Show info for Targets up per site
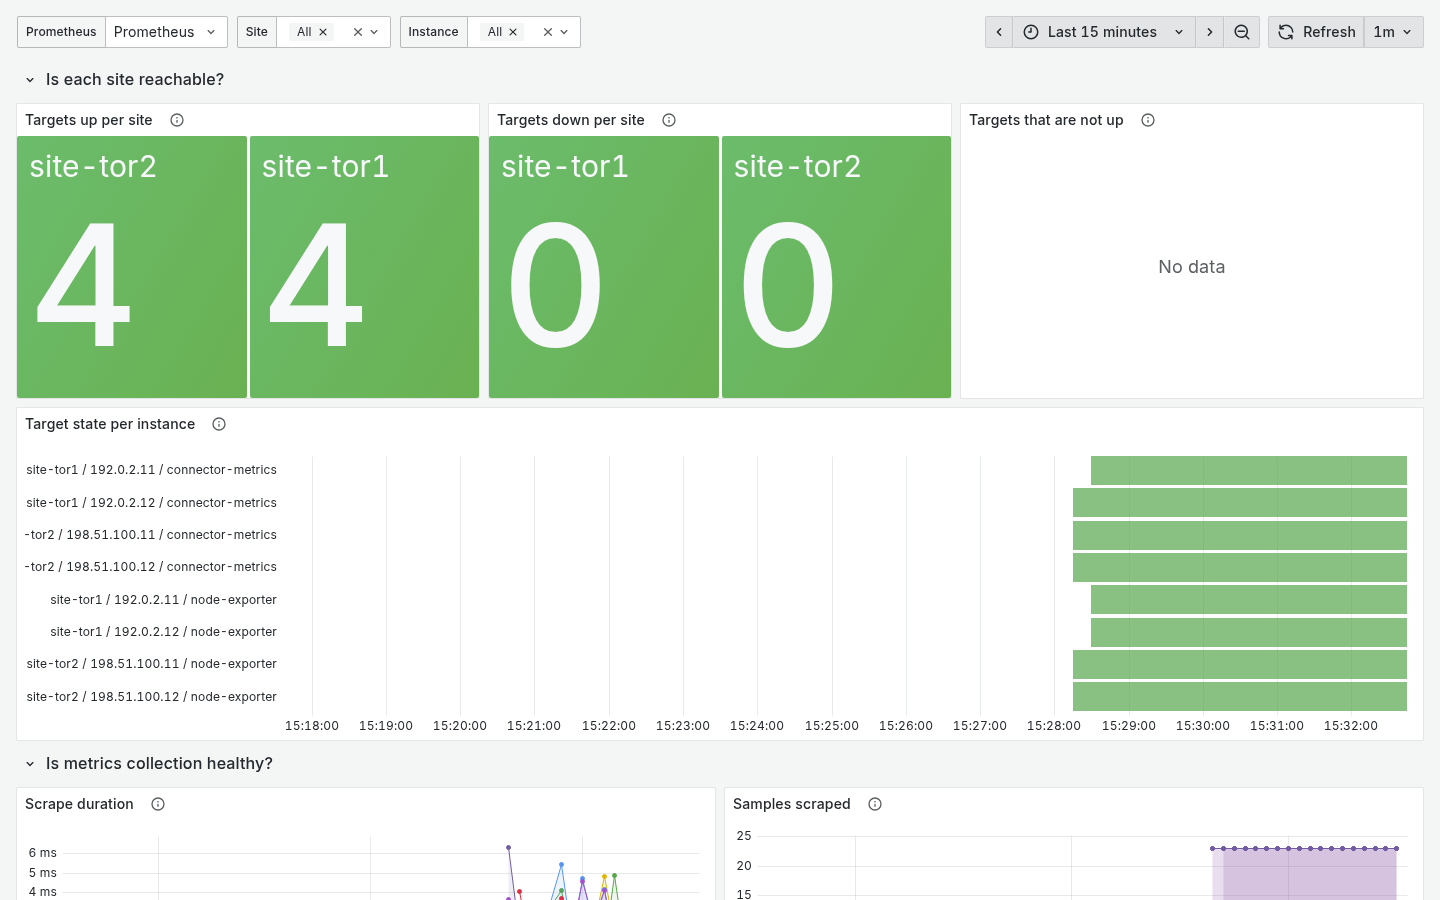 point(177,120)
